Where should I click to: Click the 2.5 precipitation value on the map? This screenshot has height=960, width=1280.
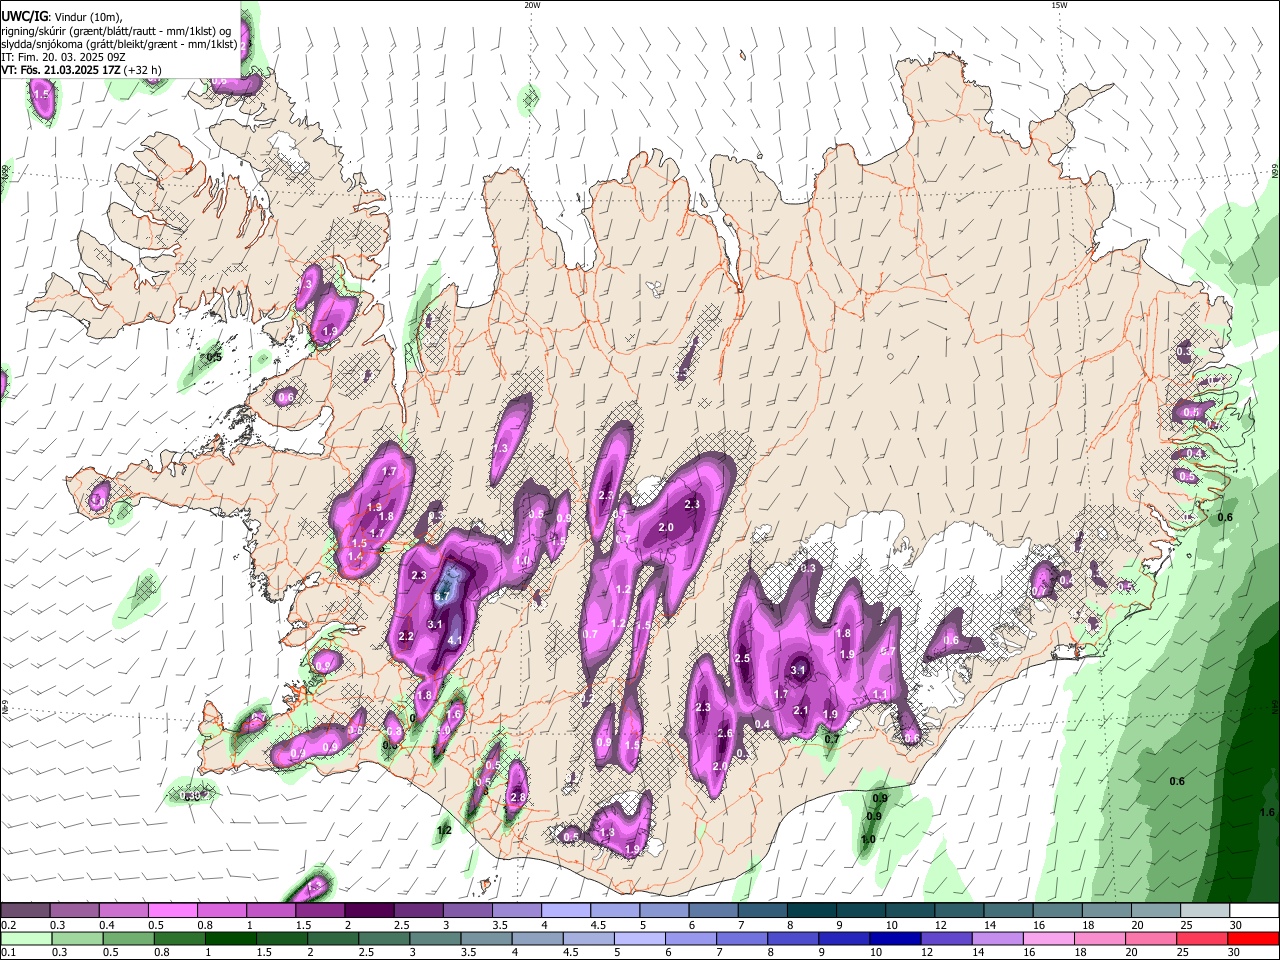tap(742, 658)
